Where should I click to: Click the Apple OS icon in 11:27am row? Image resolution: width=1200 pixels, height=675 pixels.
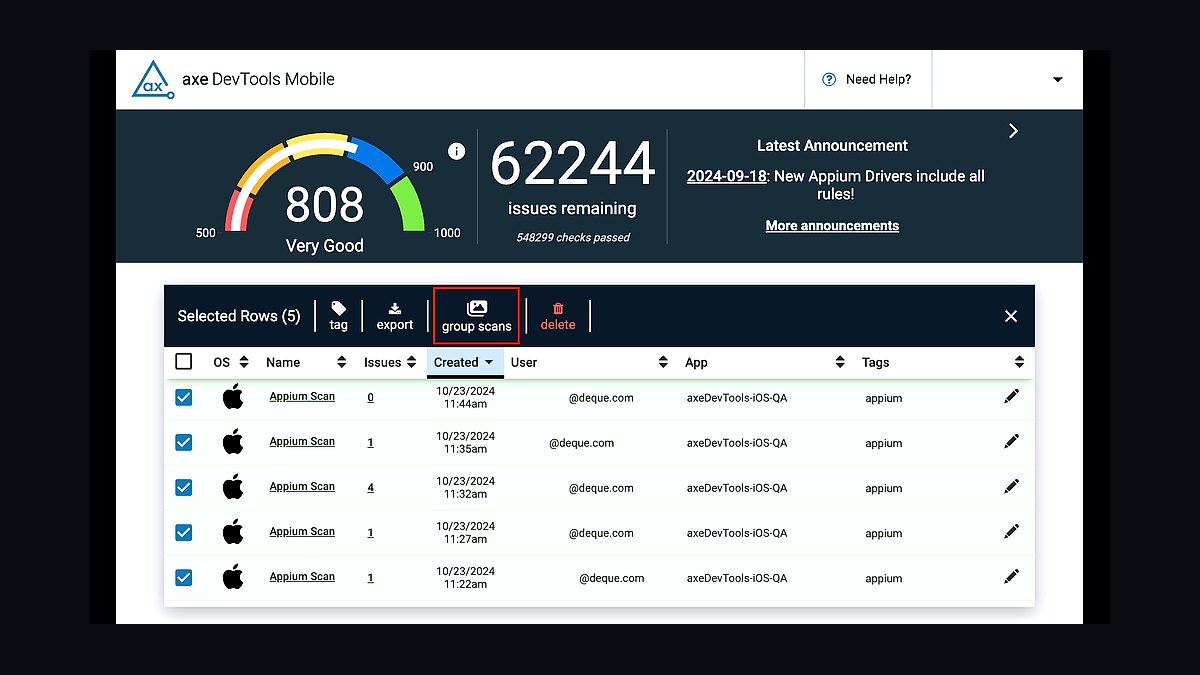click(x=233, y=531)
